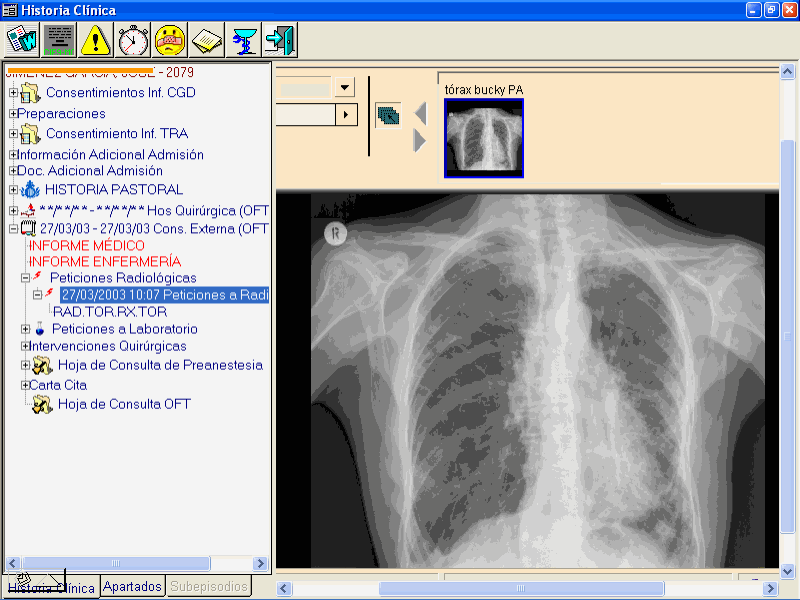Open the yellow notes sheets icon
Viewport: 800px width, 600px height.
pos(207,40)
